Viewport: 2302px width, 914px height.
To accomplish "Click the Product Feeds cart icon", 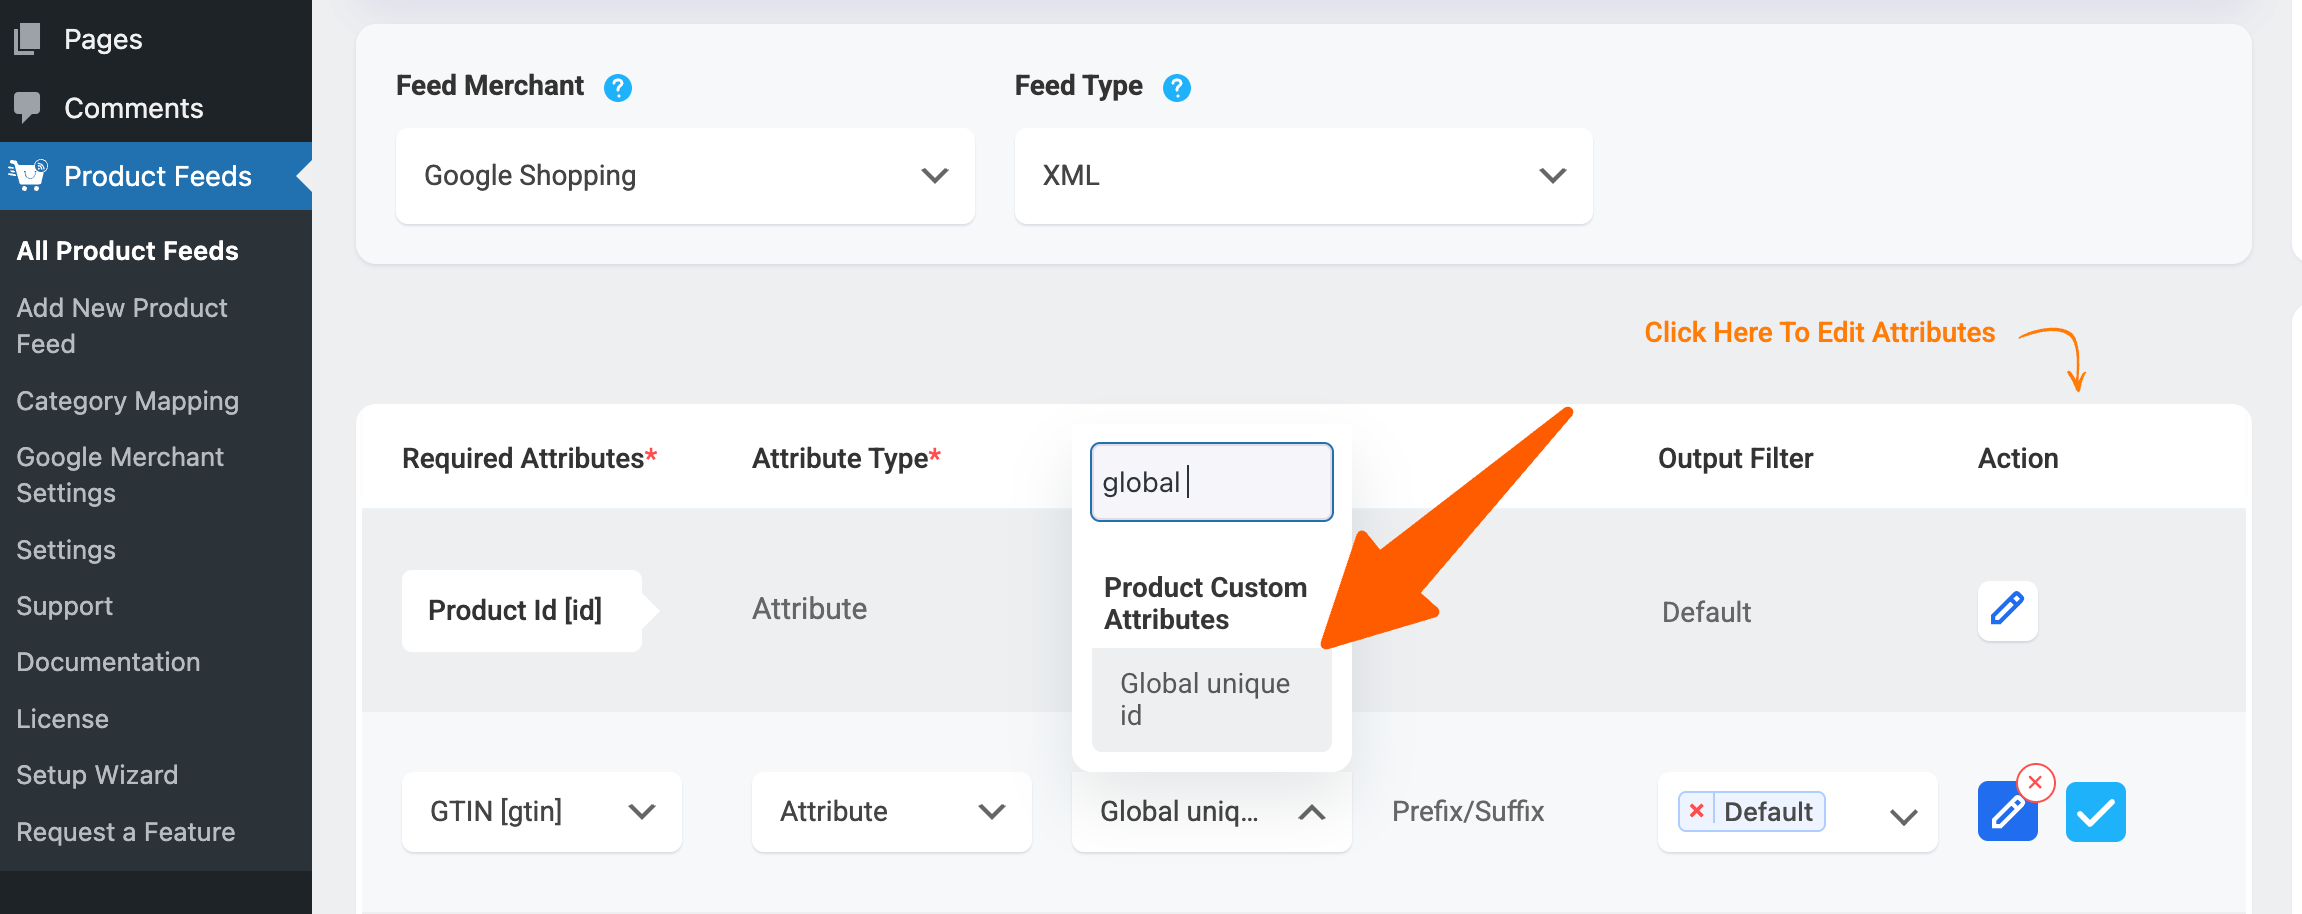I will click(x=28, y=175).
